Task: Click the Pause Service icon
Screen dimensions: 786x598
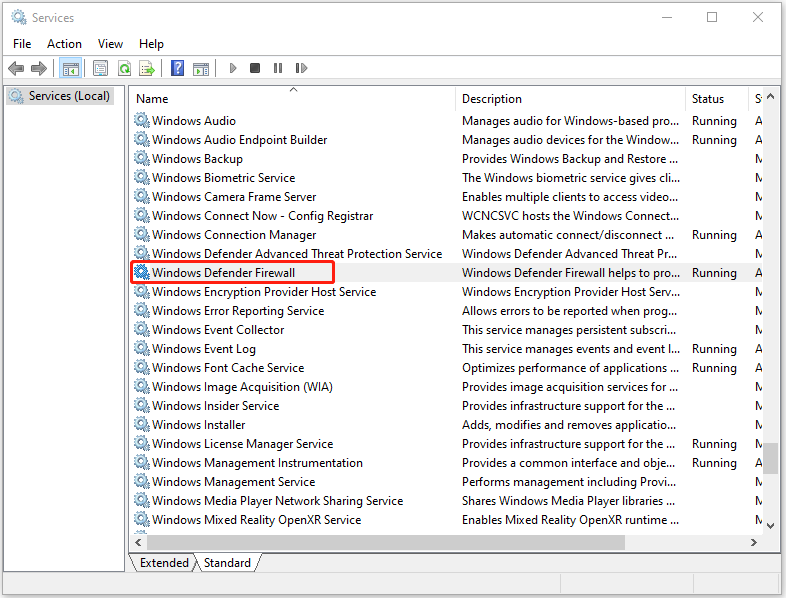Action: (x=278, y=68)
